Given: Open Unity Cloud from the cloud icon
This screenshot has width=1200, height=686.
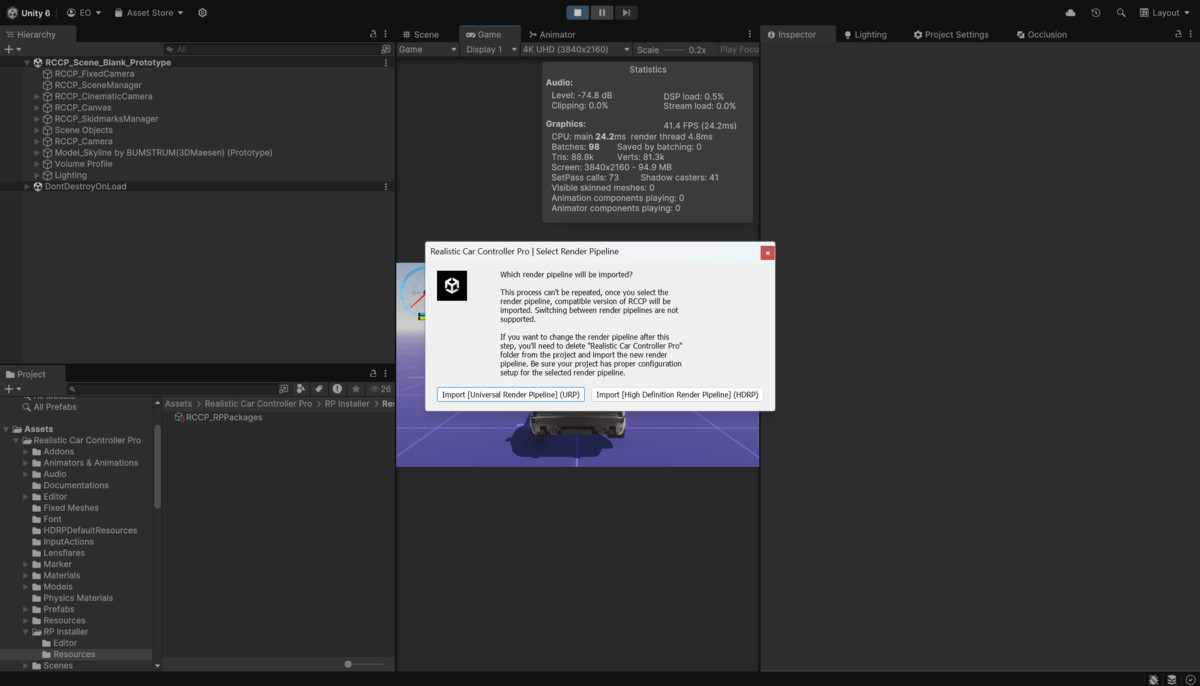Looking at the screenshot, I should 1071,13.
